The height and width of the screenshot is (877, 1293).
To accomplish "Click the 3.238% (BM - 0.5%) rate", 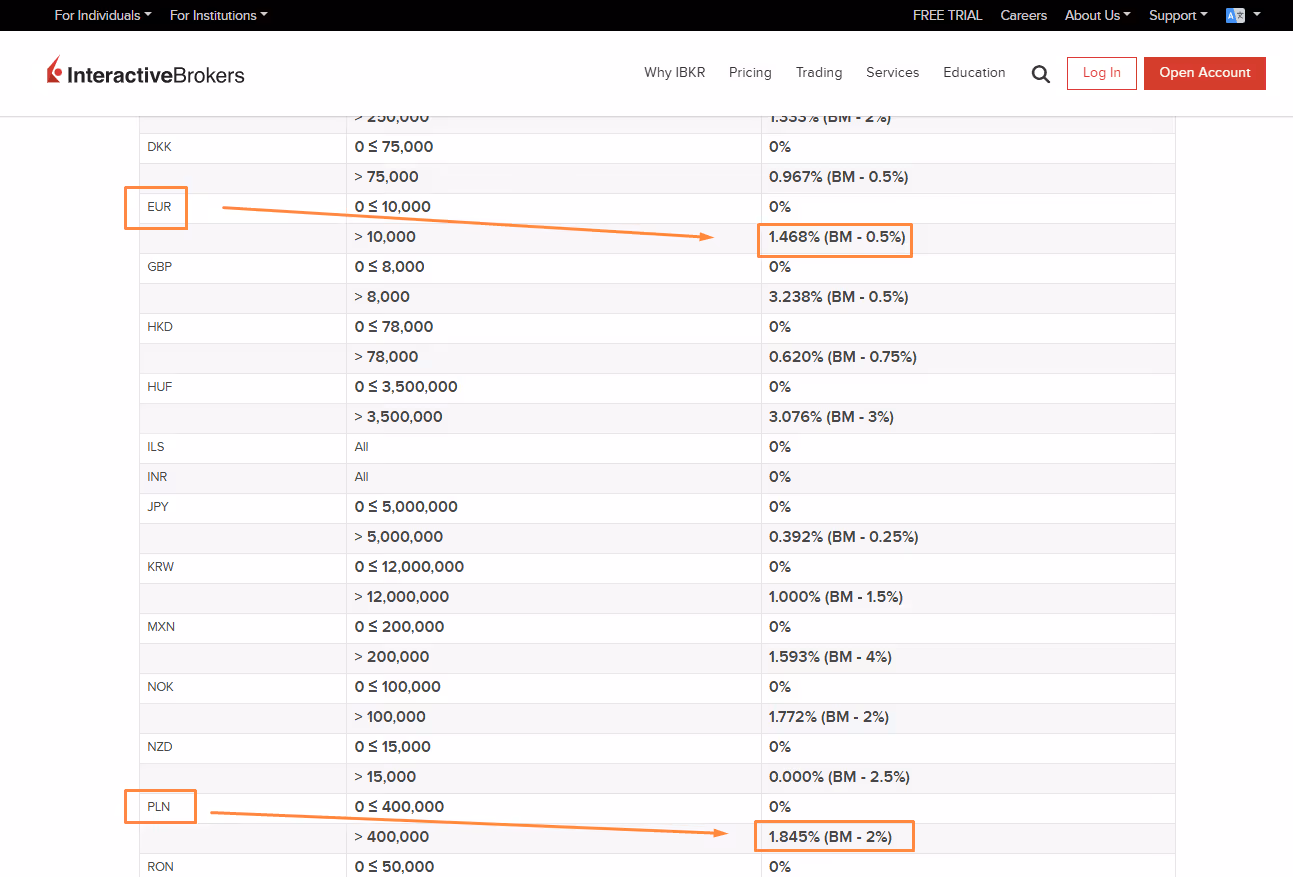I will point(838,297).
